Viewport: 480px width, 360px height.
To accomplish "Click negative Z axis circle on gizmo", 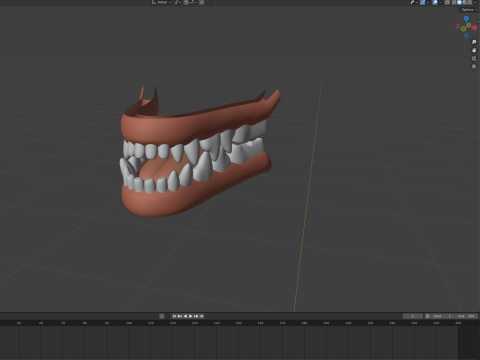I will coord(466,35).
